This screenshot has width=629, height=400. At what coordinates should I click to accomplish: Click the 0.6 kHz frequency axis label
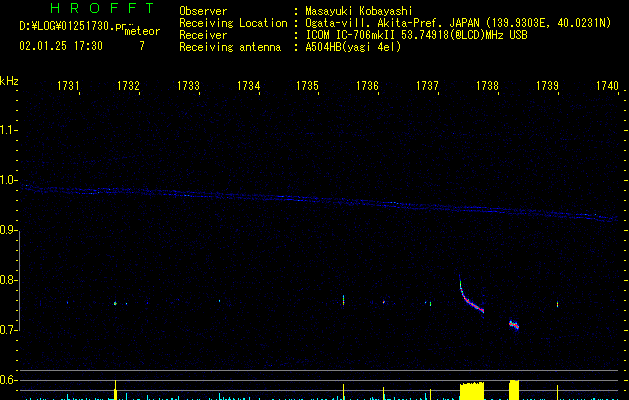click(7, 380)
